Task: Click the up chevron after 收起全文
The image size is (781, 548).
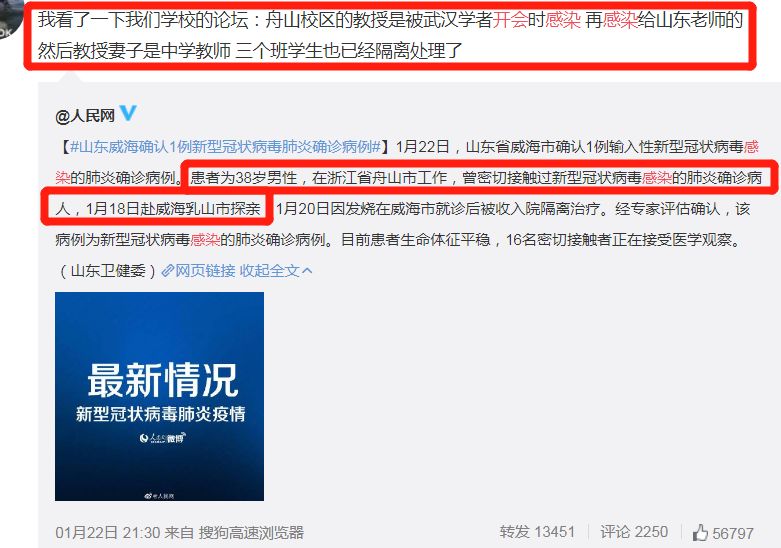Action: click(x=307, y=271)
